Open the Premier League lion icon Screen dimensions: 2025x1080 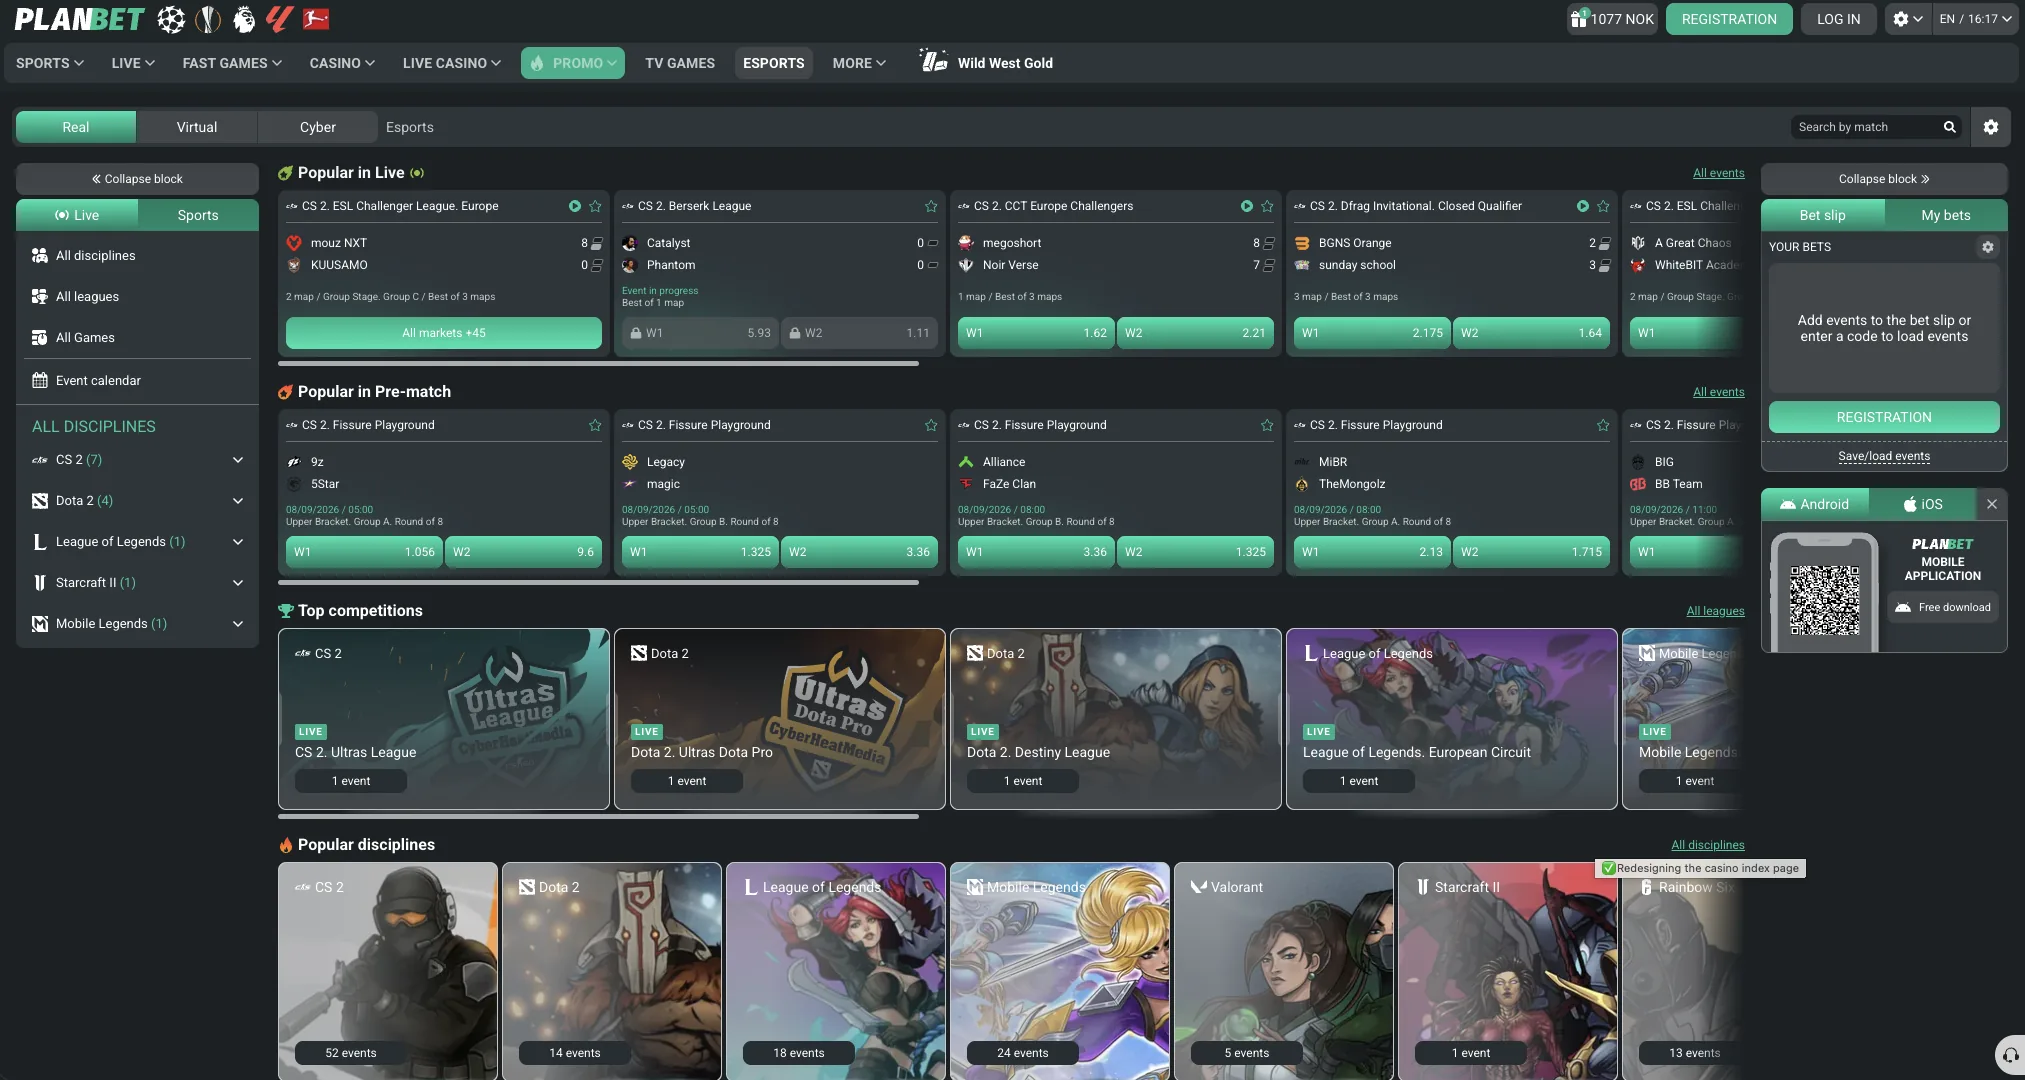(244, 19)
